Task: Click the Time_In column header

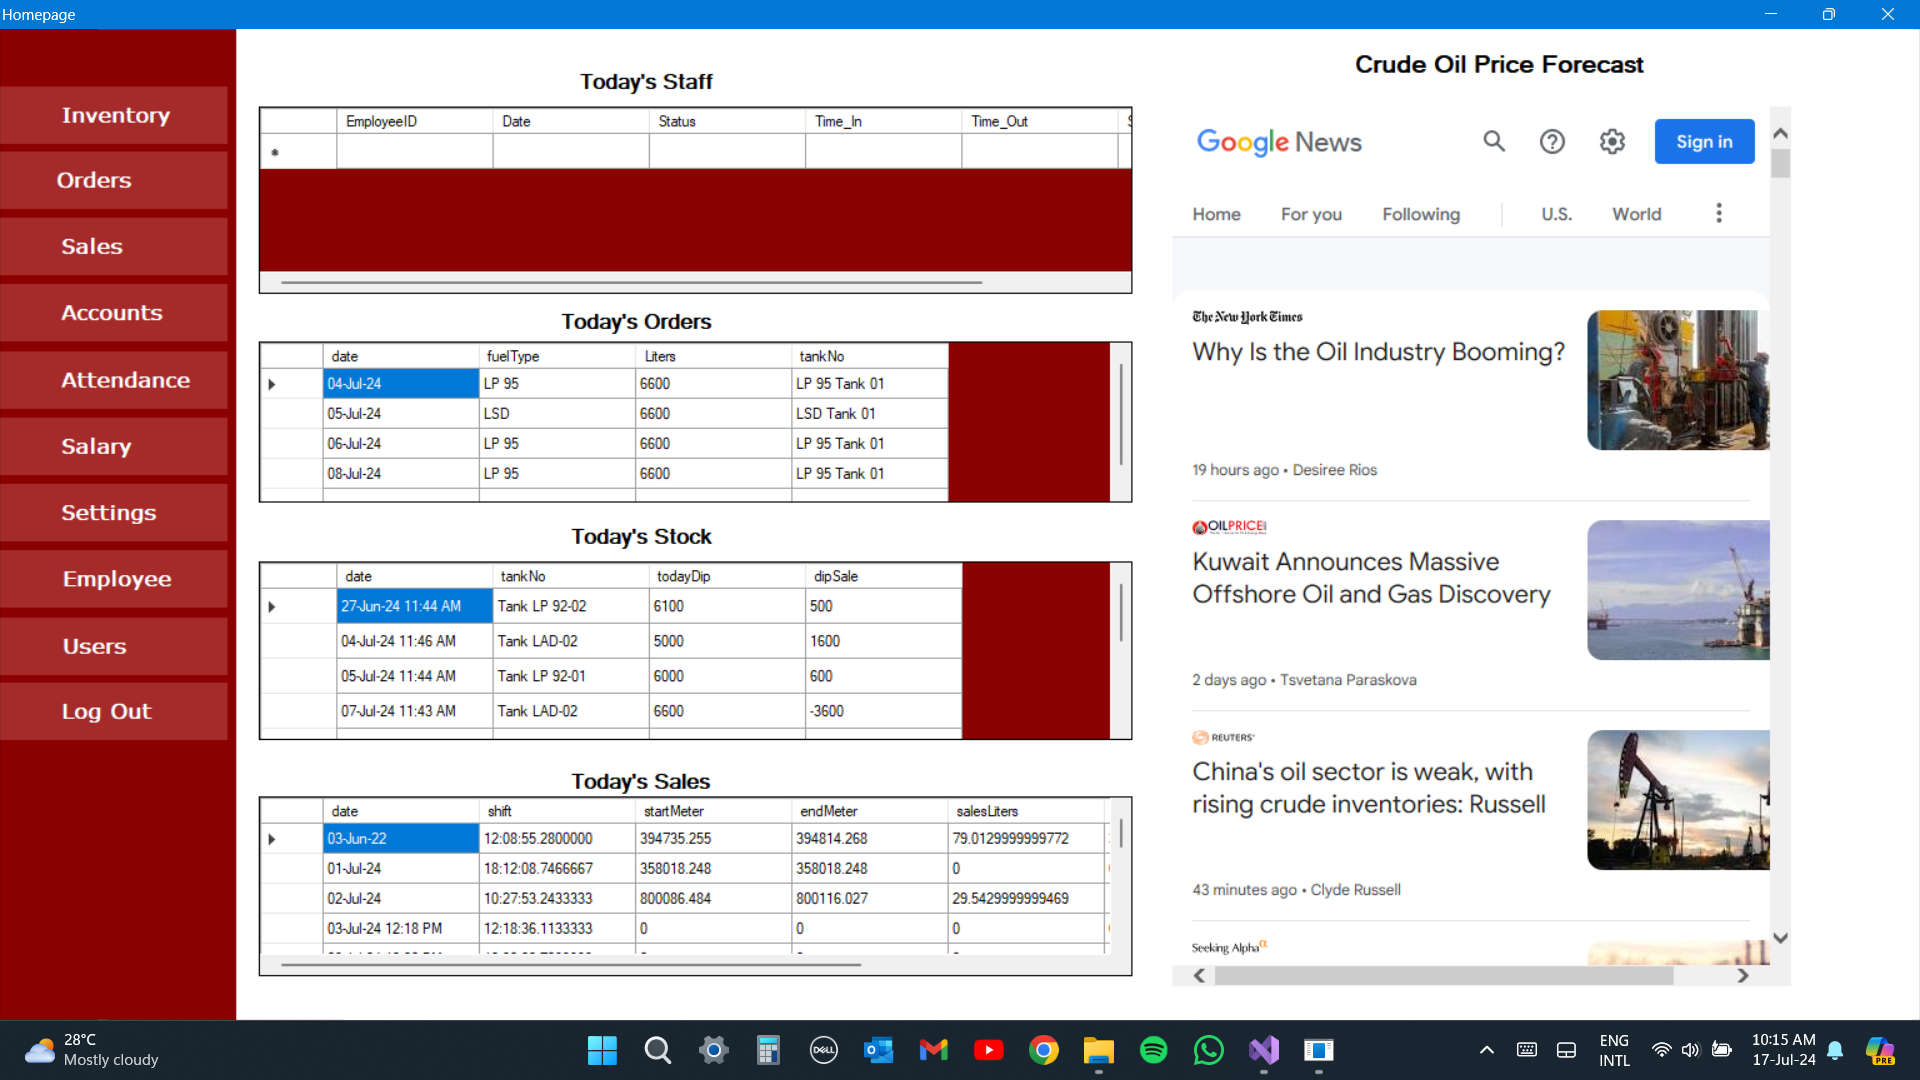Action: pos(883,121)
